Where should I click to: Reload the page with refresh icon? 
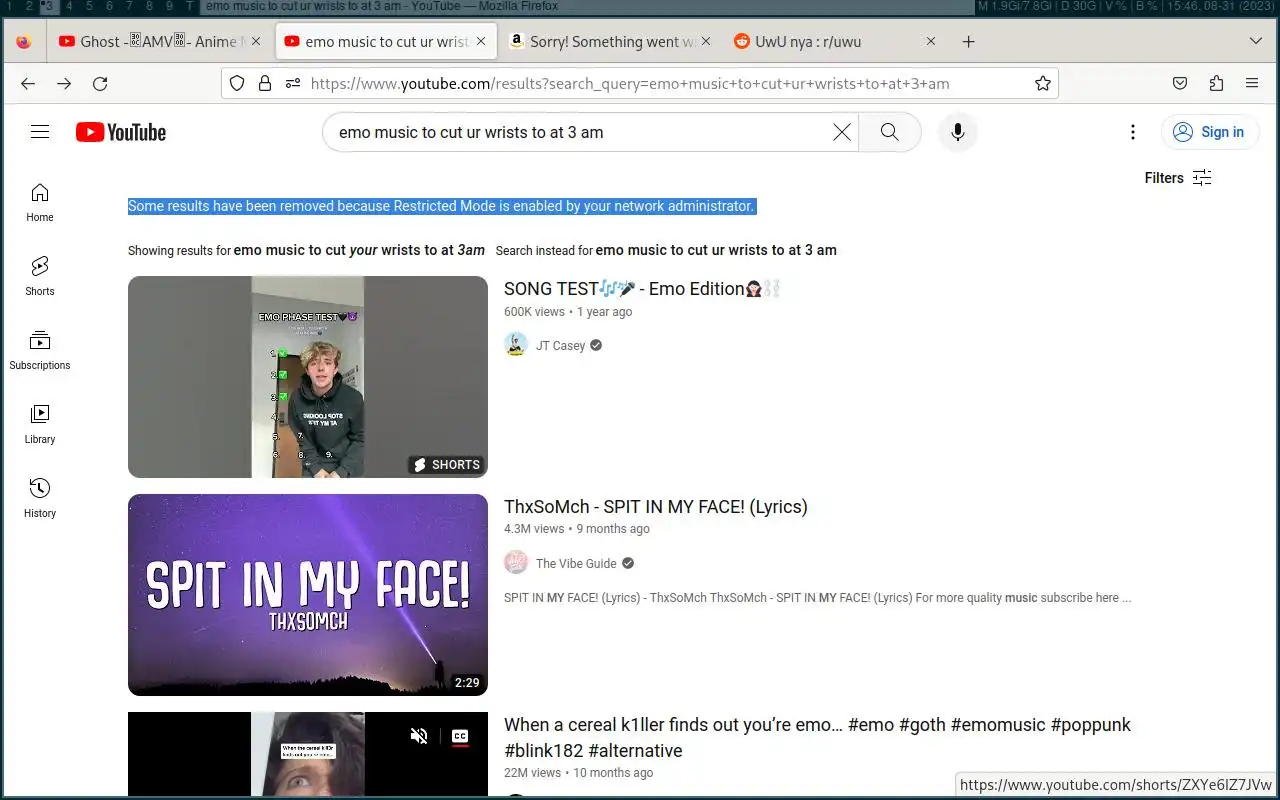[100, 84]
